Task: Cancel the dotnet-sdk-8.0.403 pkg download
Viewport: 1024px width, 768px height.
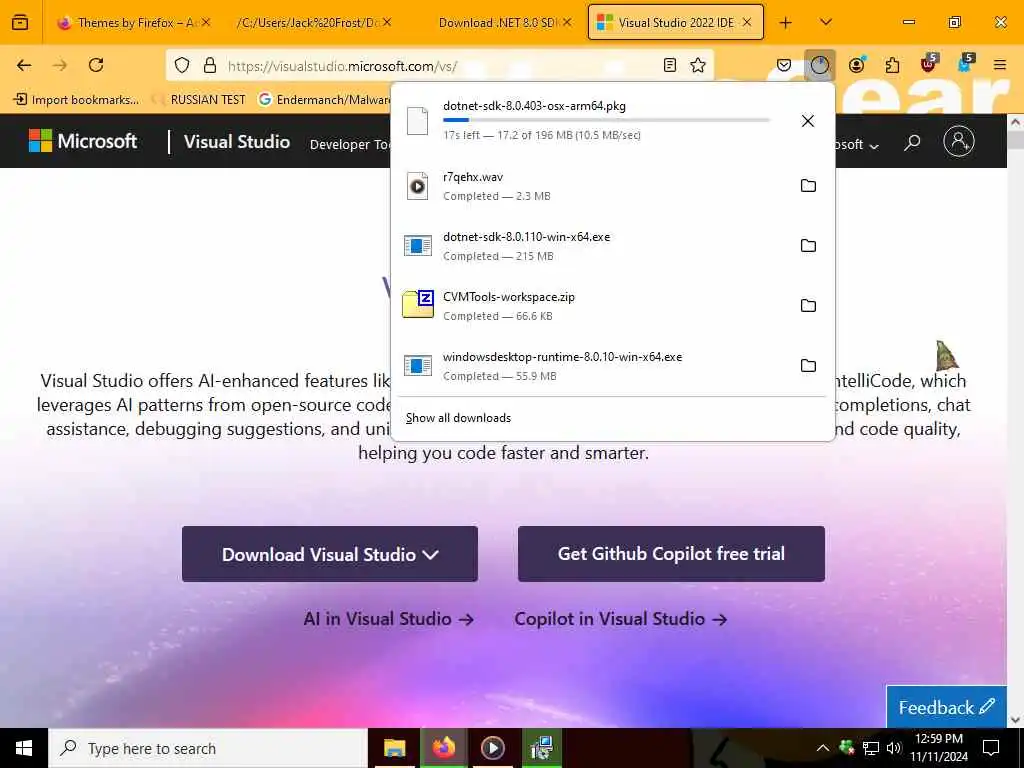Action: (808, 121)
